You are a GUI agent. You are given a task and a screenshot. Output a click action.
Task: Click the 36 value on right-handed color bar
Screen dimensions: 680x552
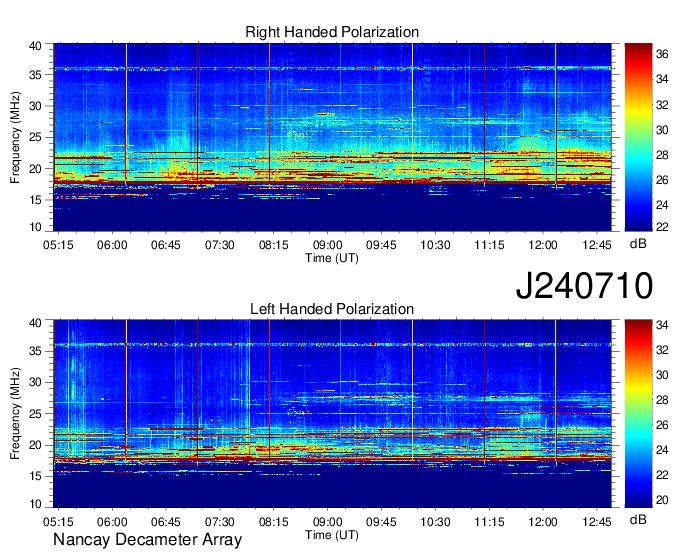[662, 54]
